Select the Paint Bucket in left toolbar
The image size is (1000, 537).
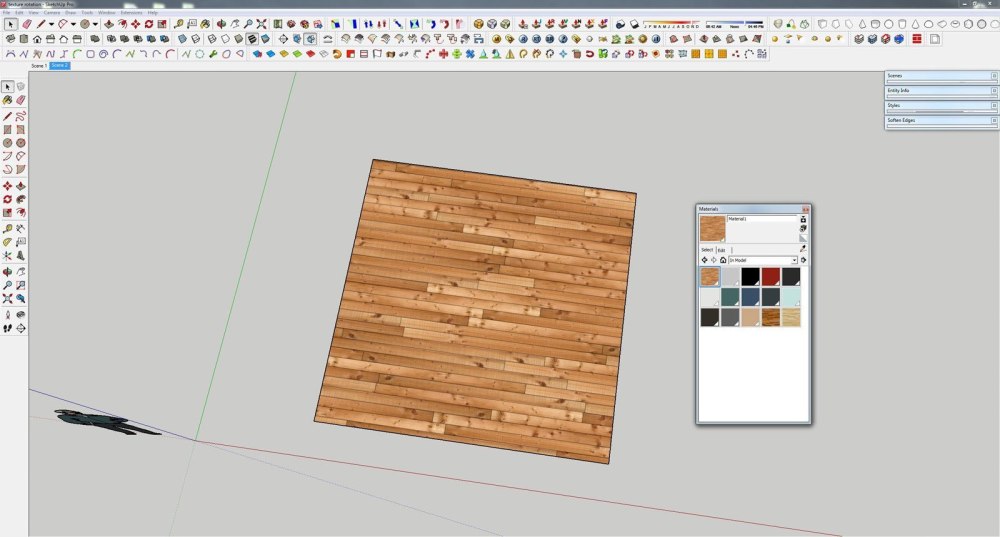click(7, 100)
